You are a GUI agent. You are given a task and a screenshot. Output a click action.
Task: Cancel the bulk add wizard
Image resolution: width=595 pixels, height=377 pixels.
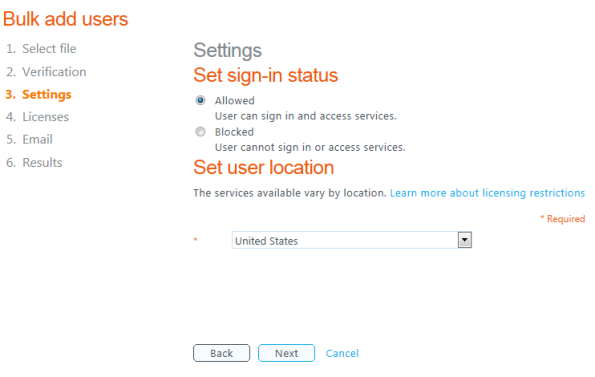point(342,353)
